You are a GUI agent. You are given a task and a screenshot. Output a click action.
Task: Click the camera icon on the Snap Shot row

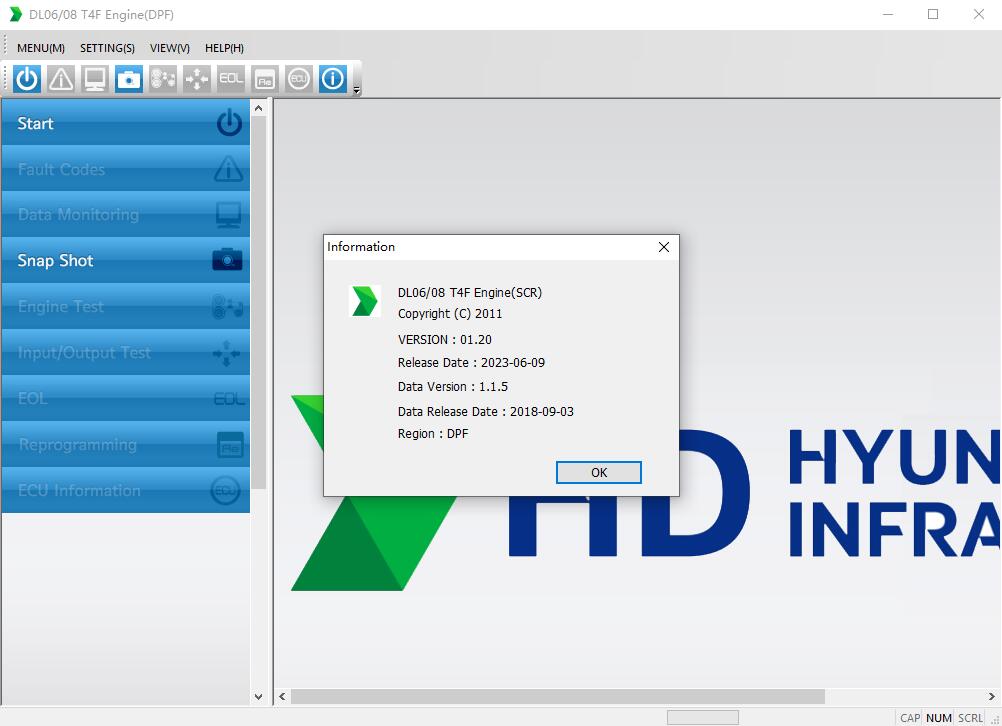coord(227,259)
